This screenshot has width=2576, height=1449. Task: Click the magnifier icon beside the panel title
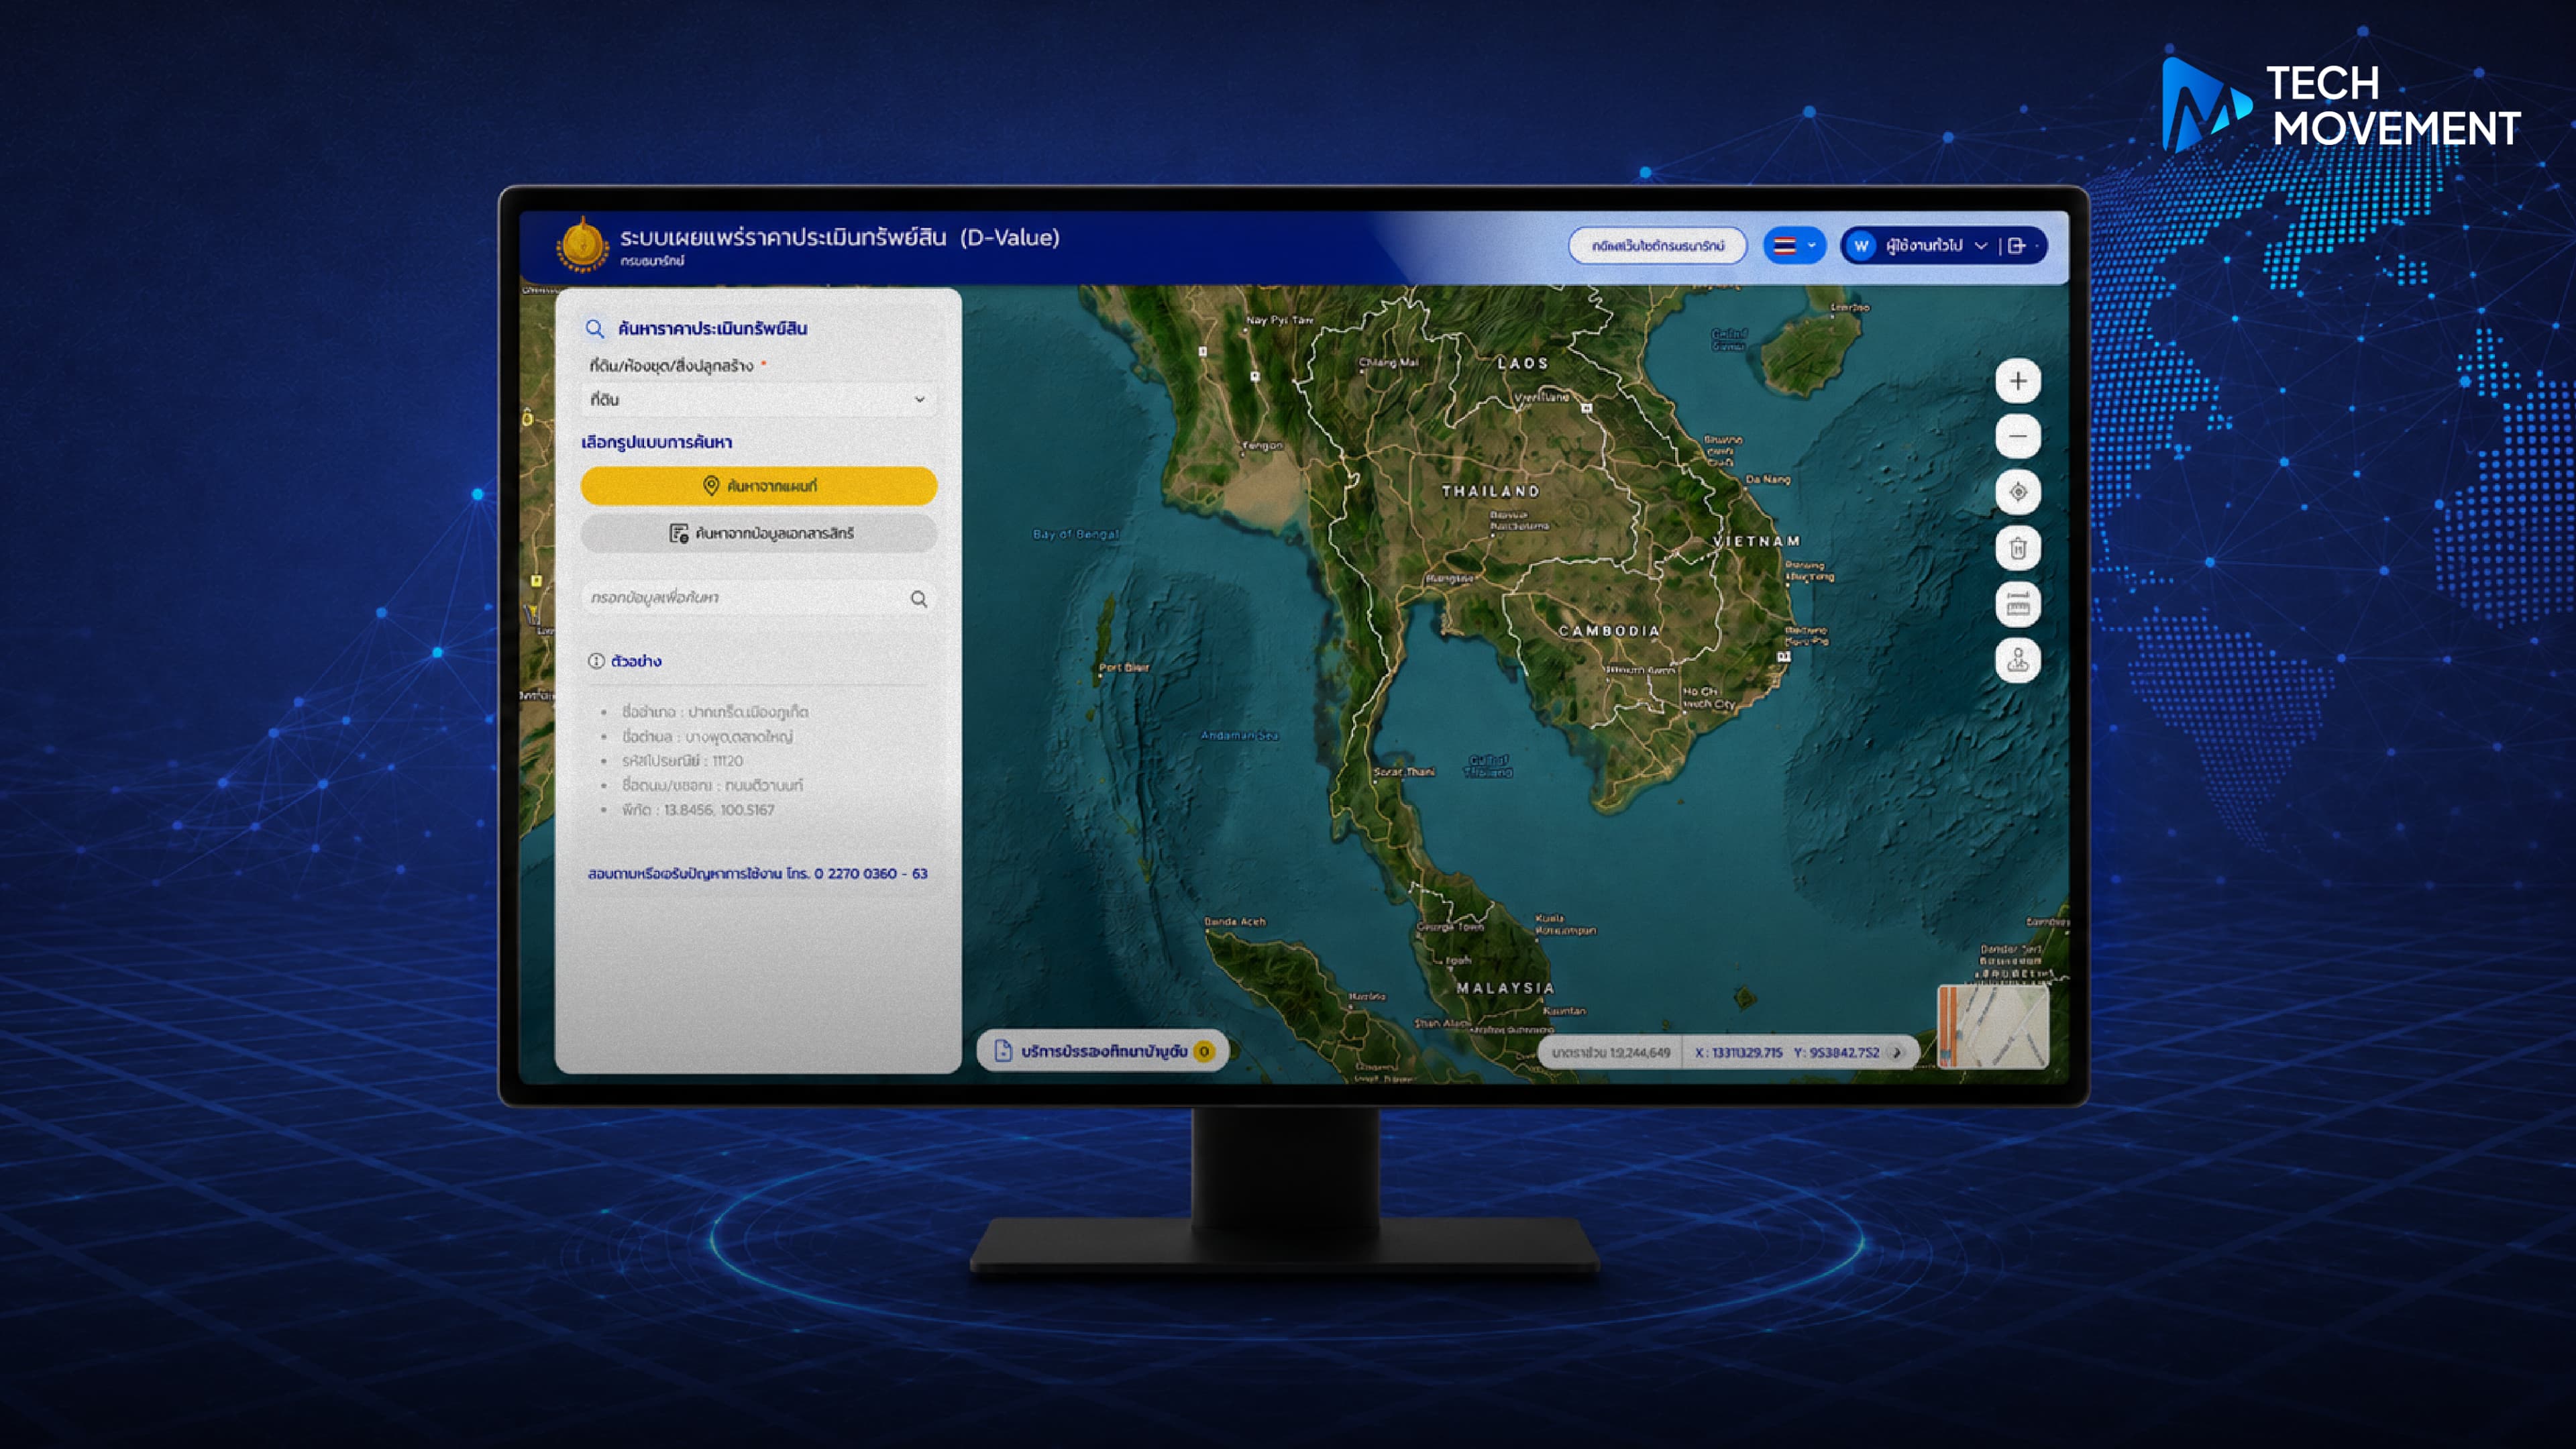595,329
